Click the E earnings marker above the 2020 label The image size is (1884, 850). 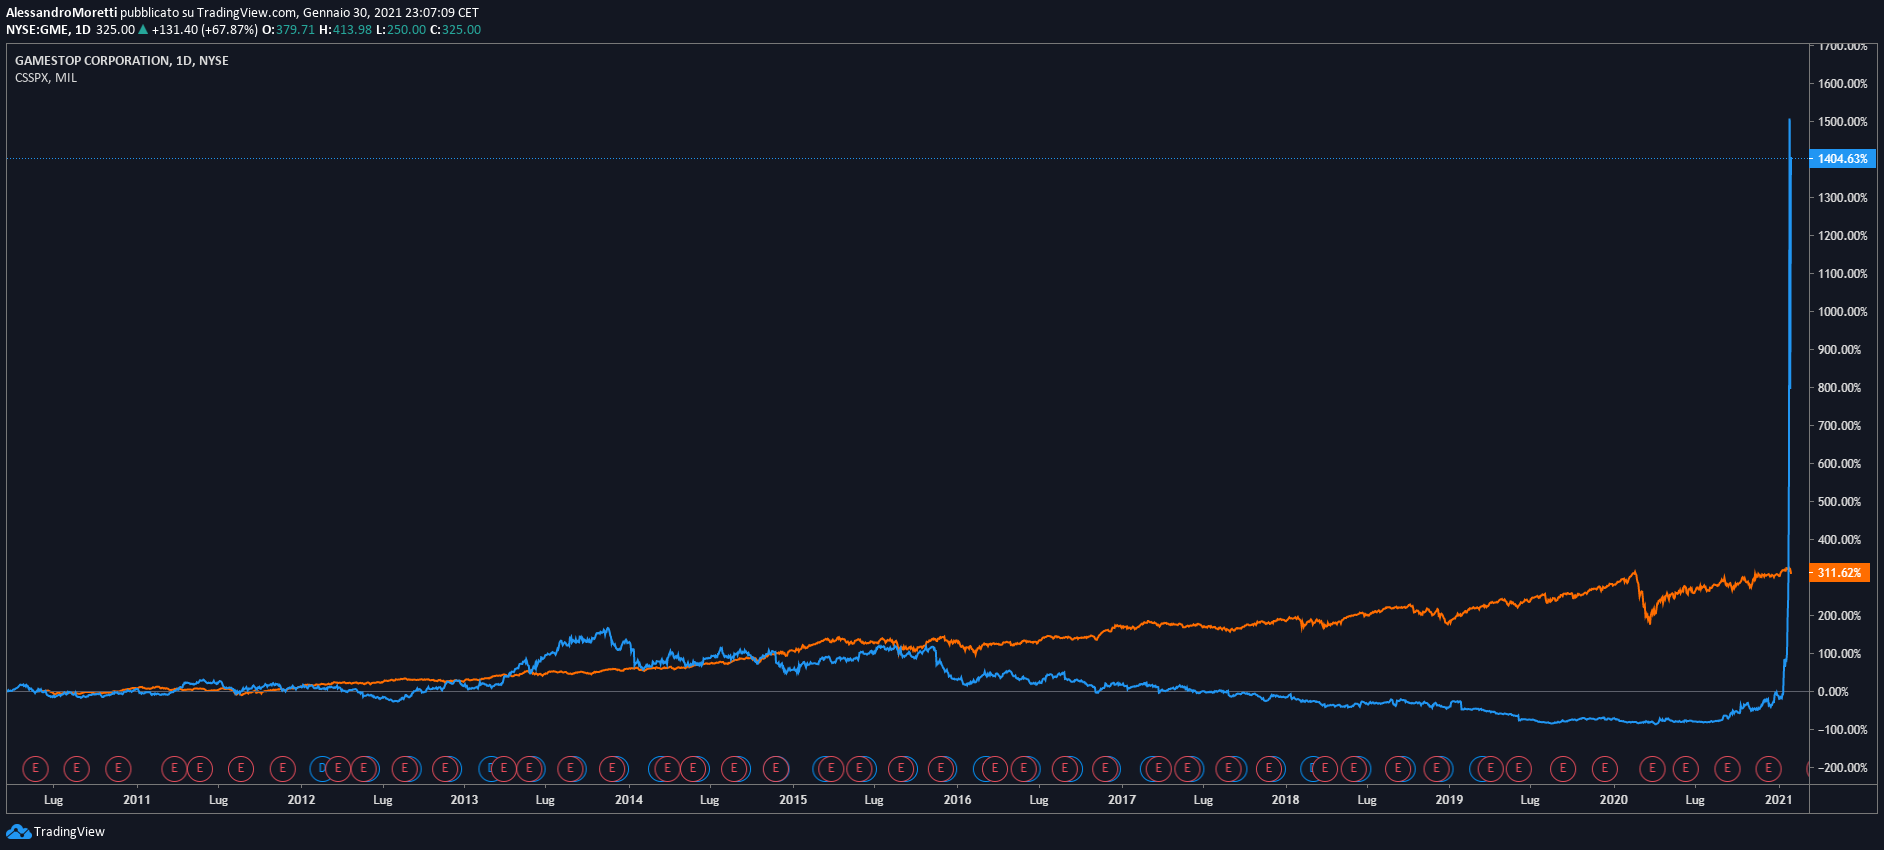[x=1604, y=768]
